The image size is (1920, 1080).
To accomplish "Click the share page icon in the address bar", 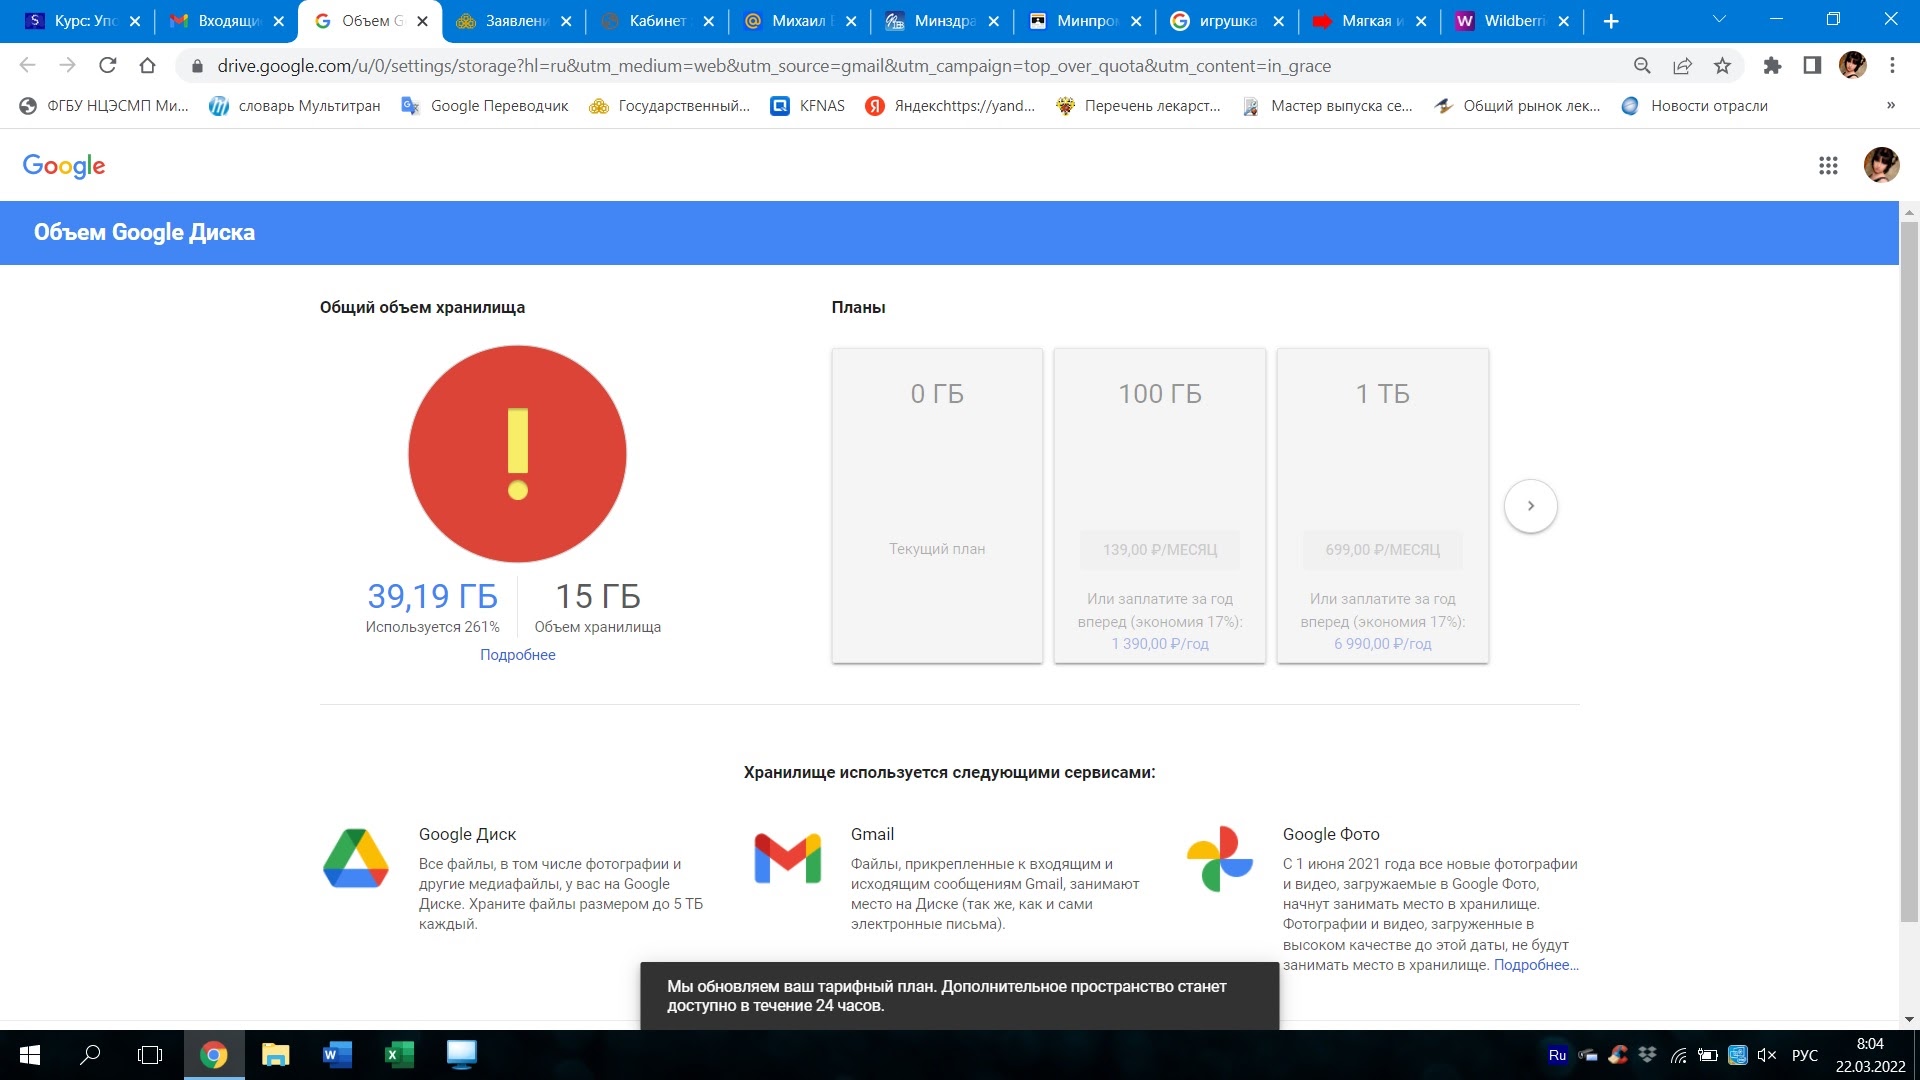I will click(x=1682, y=66).
